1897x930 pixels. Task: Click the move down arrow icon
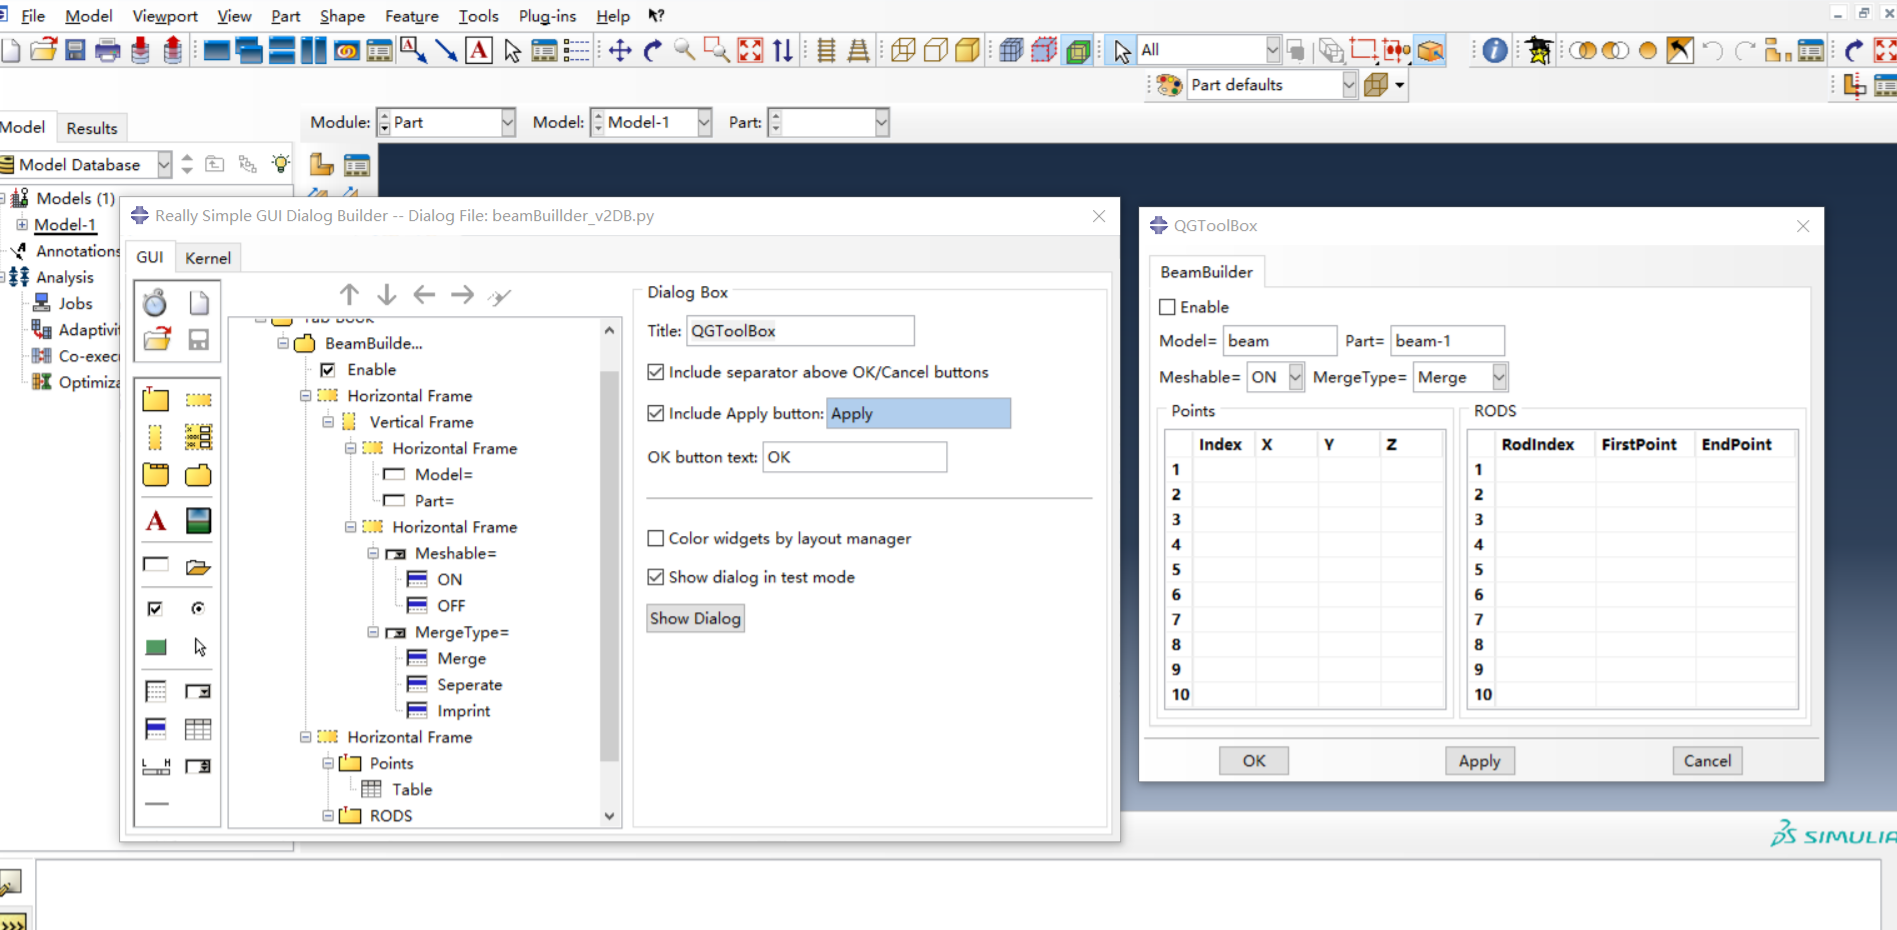click(387, 295)
